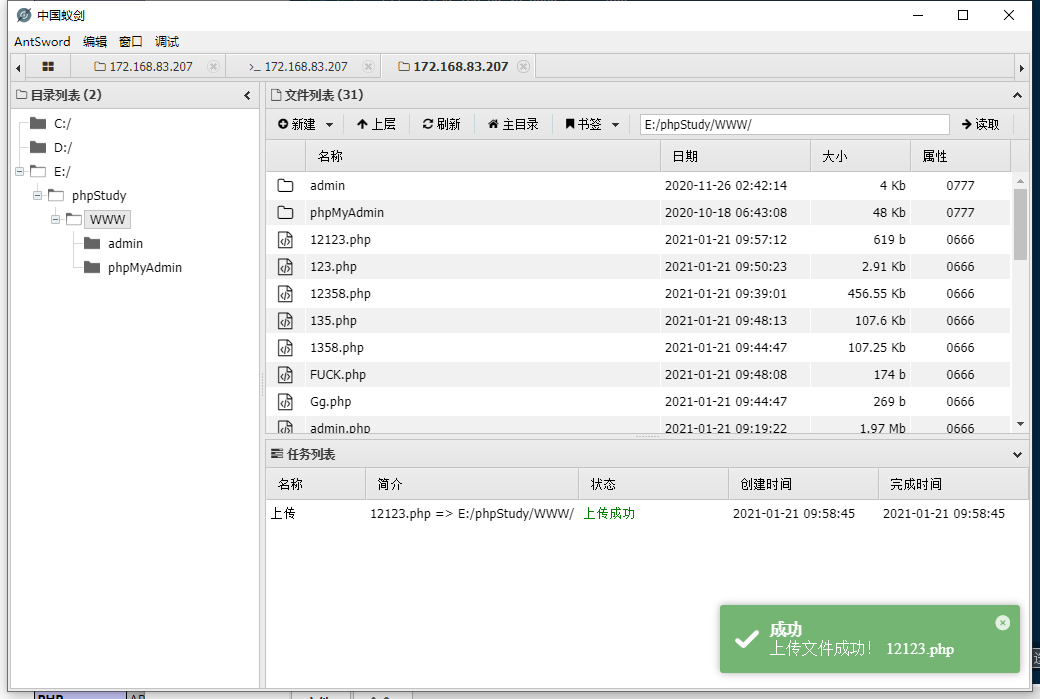Collapse the WWW tree node

56,220
